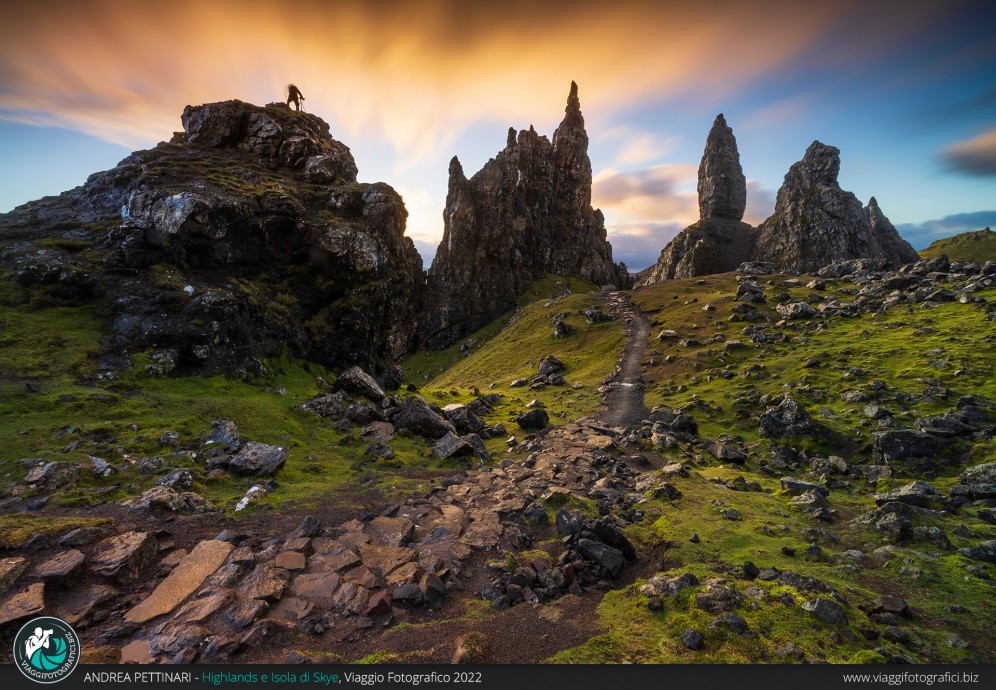Click the 'Highlands e Isola di Skye' text
This screenshot has height=690, width=996.
click(x=270, y=677)
